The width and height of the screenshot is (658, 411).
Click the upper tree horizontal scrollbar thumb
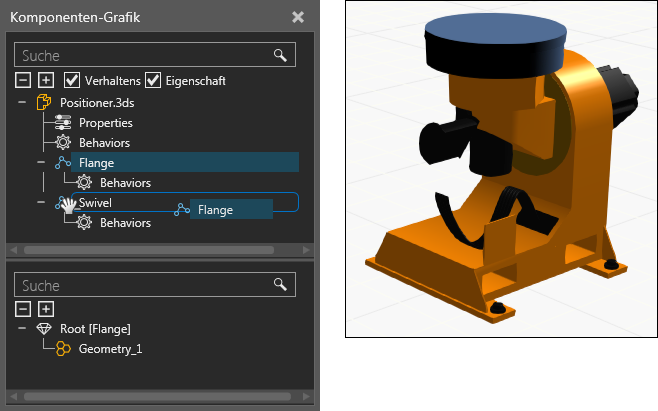pos(149,250)
